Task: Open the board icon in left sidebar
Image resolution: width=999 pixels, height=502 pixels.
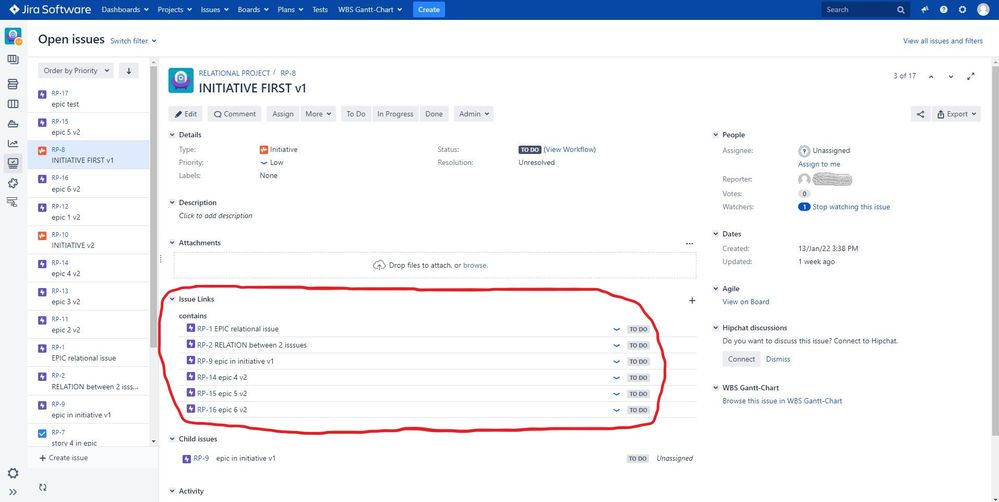Action: 13,60
